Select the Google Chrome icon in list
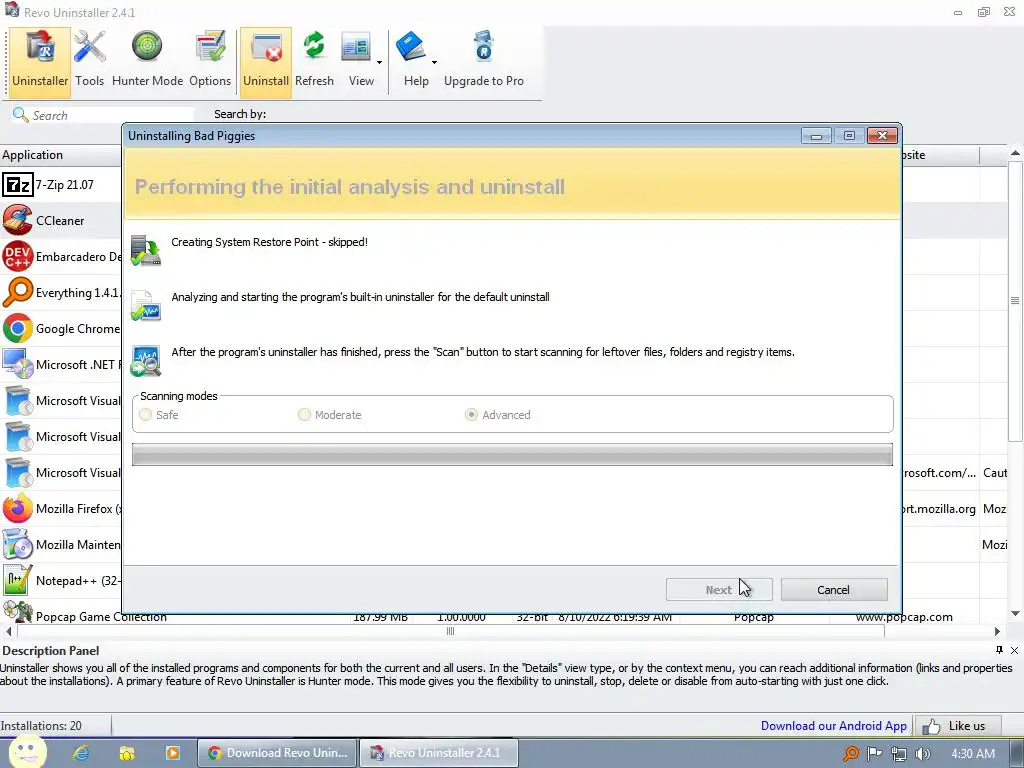The height and width of the screenshot is (768, 1024). pos(18,328)
